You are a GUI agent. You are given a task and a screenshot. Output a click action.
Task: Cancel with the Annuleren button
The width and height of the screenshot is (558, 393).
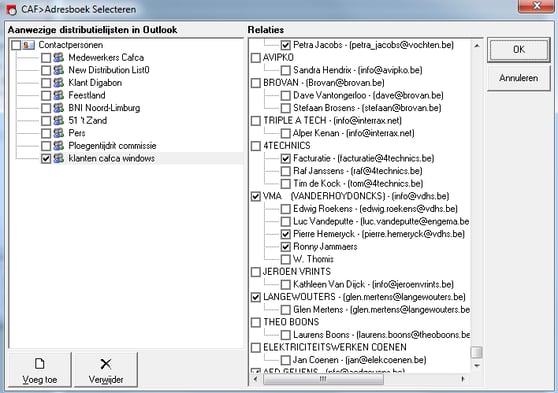click(x=518, y=78)
